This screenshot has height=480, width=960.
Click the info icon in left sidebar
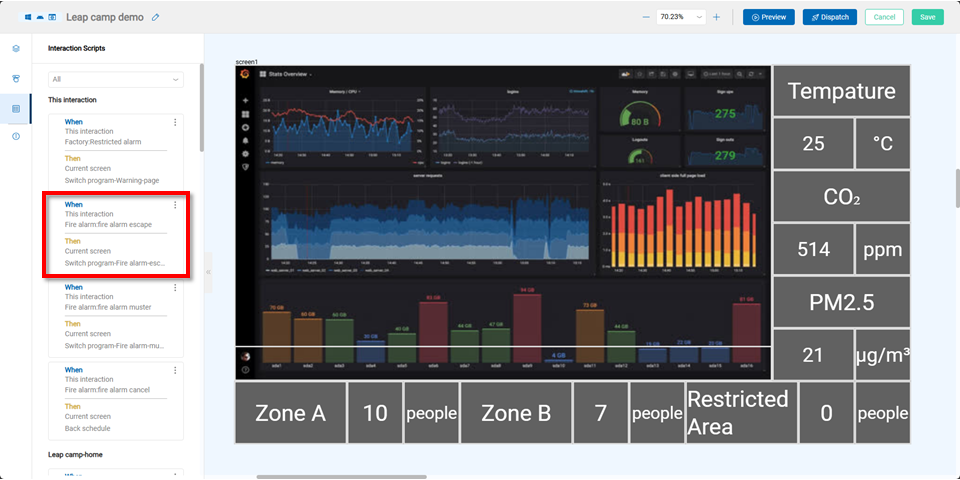click(16, 136)
